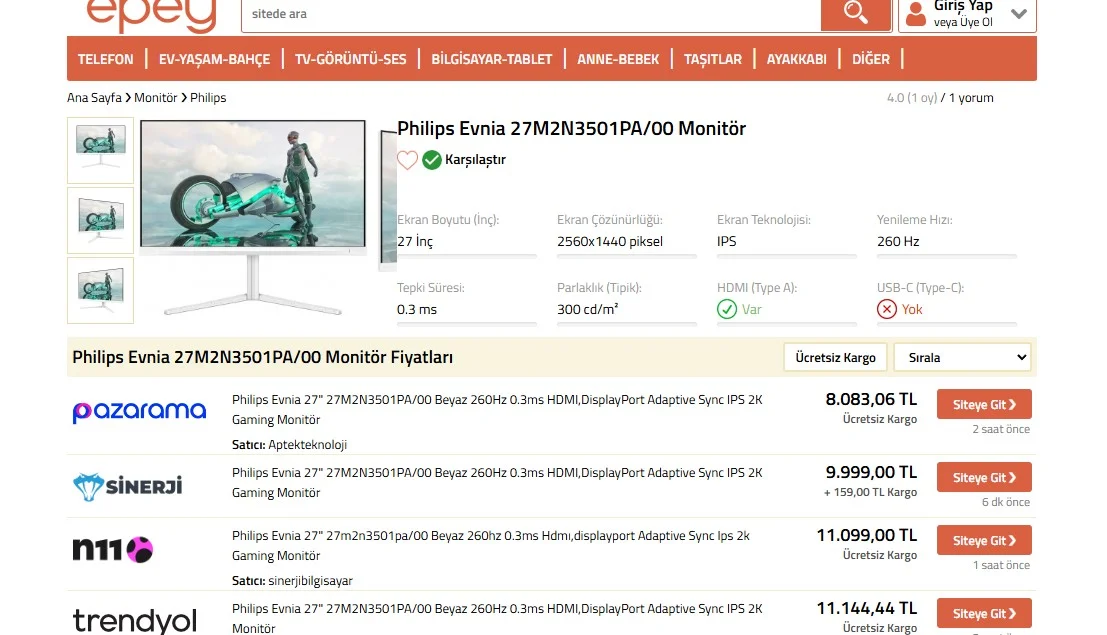The height and width of the screenshot is (635, 1107).
Task: Click the HDMI Var check icon
Action: 726,309
